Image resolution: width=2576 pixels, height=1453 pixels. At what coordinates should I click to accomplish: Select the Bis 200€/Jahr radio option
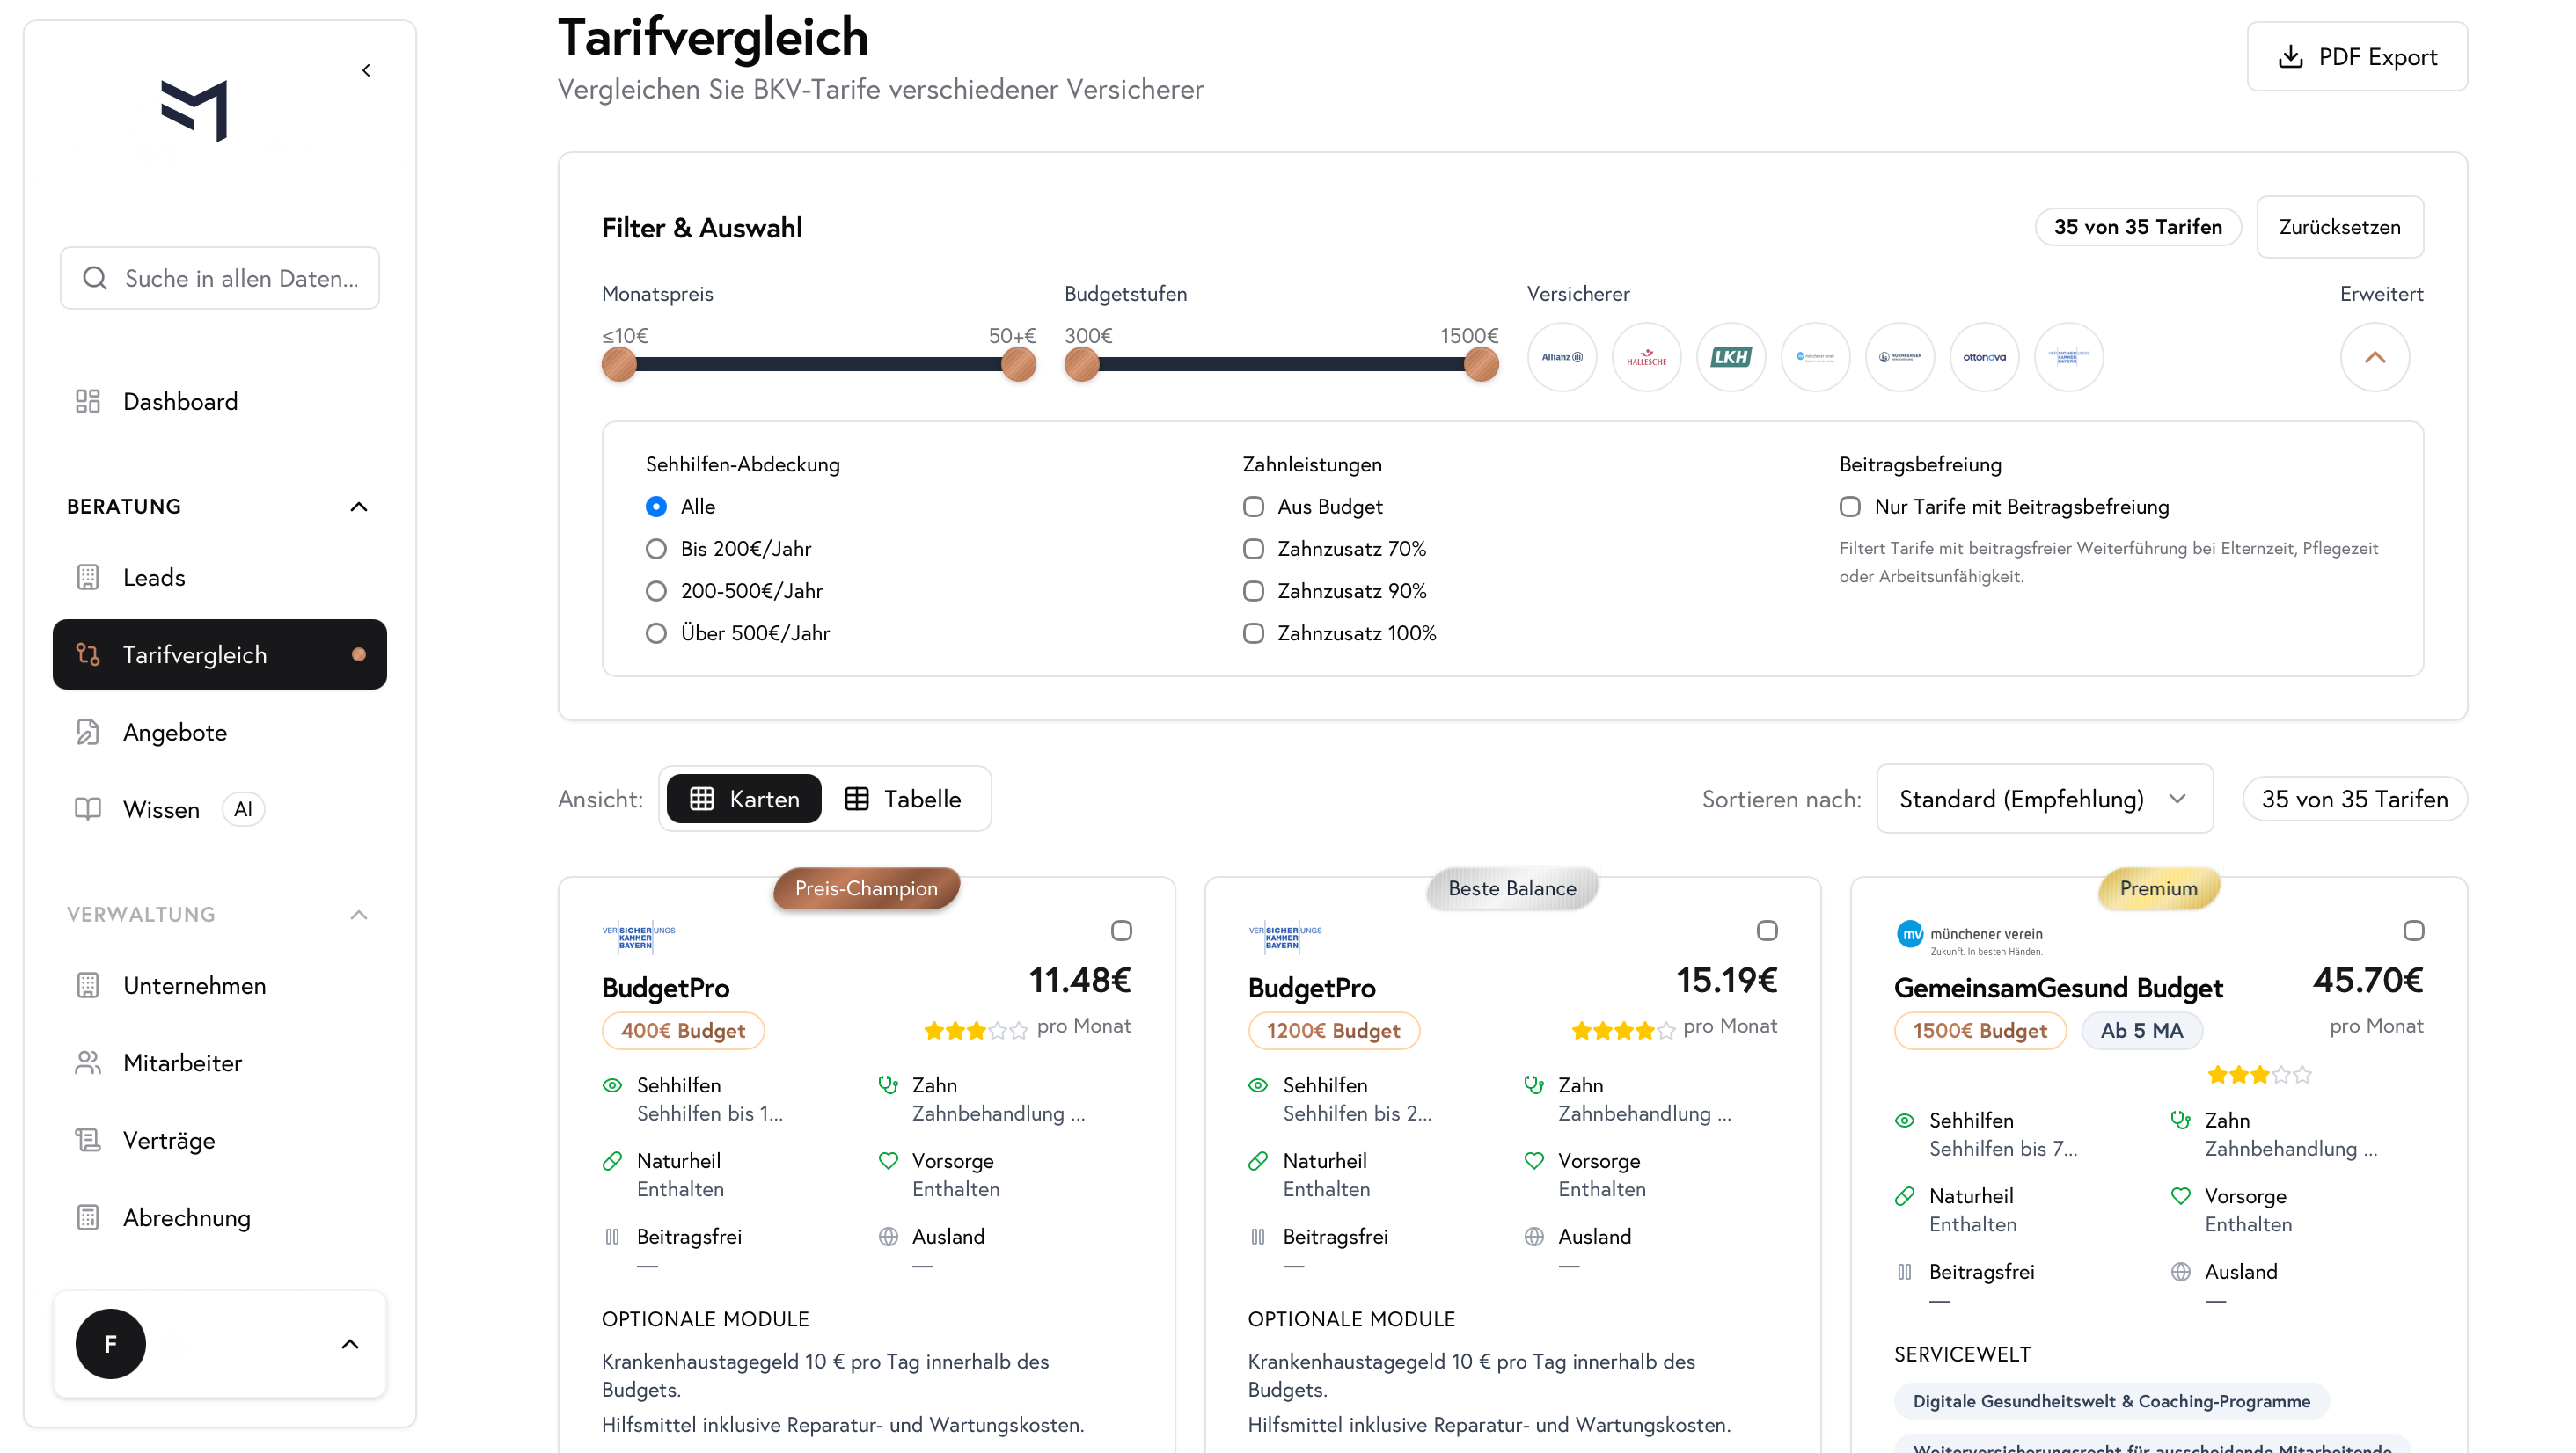click(x=656, y=549)
